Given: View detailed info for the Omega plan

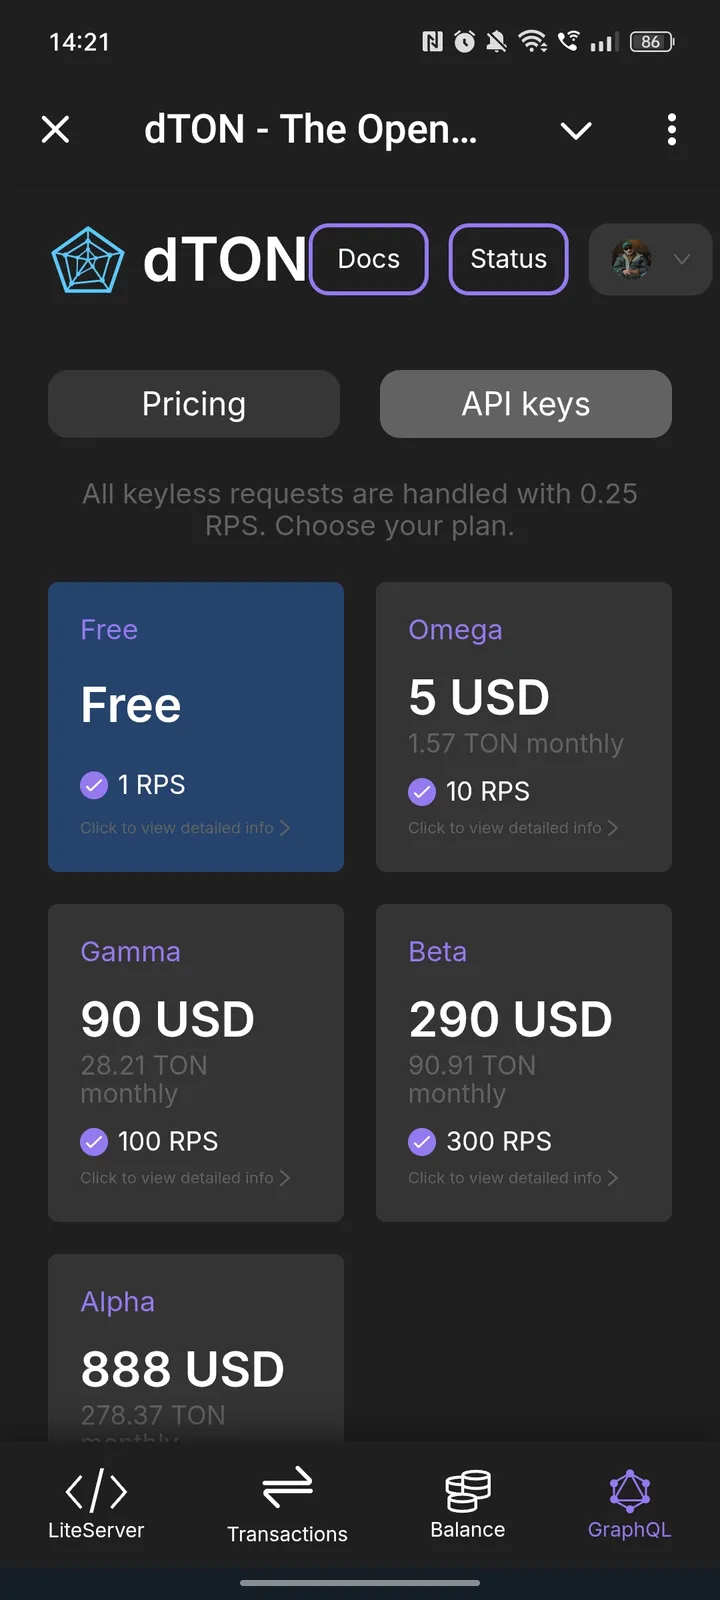Looking at the screenshot, I should [x=513, y=828].
